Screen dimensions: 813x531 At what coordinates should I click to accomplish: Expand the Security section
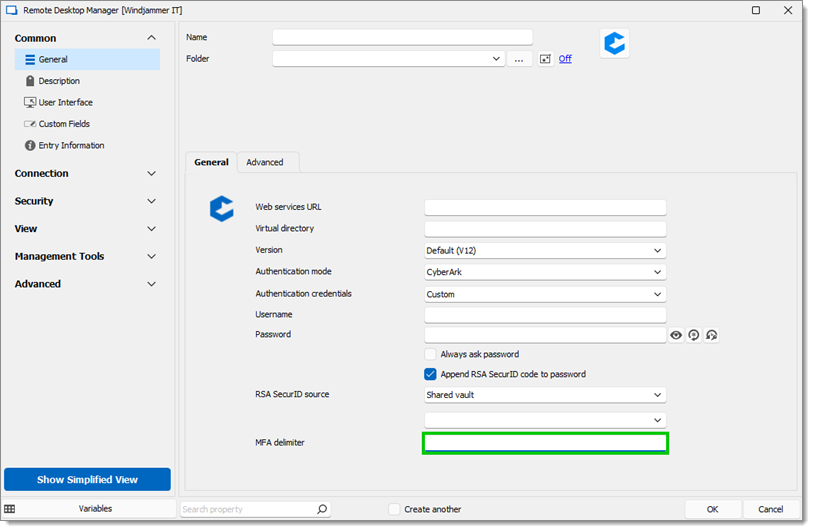point(151,201)
